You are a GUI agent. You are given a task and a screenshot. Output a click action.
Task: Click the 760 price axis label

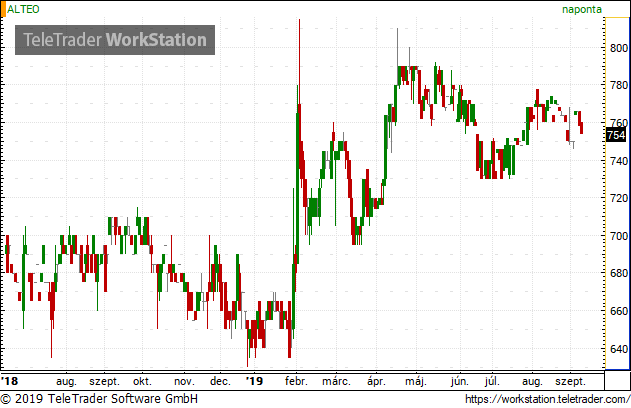pyautogui.click(x=619, y=123)
